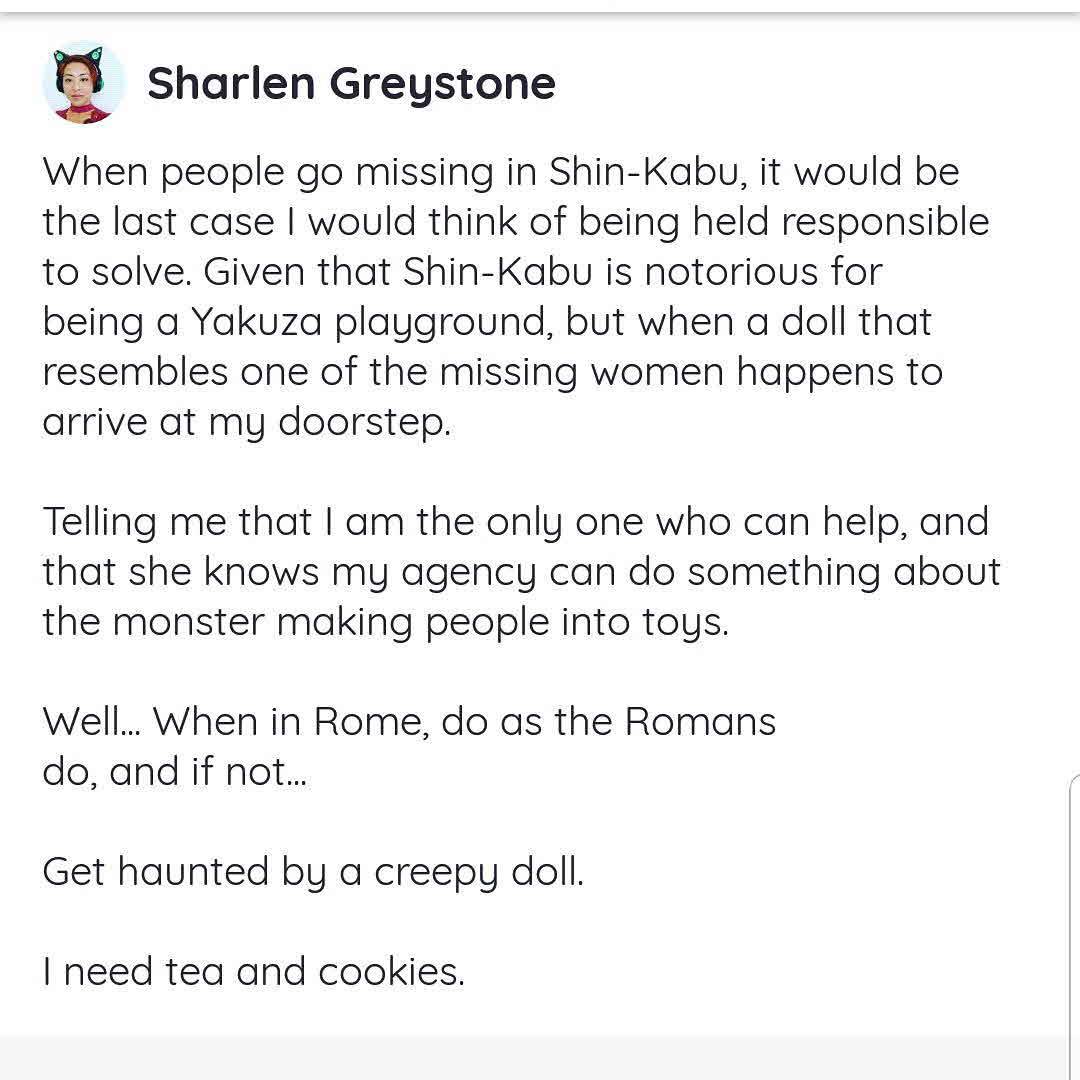
Task: Click the line "do, and if not..."
Action: pos(174,771)
